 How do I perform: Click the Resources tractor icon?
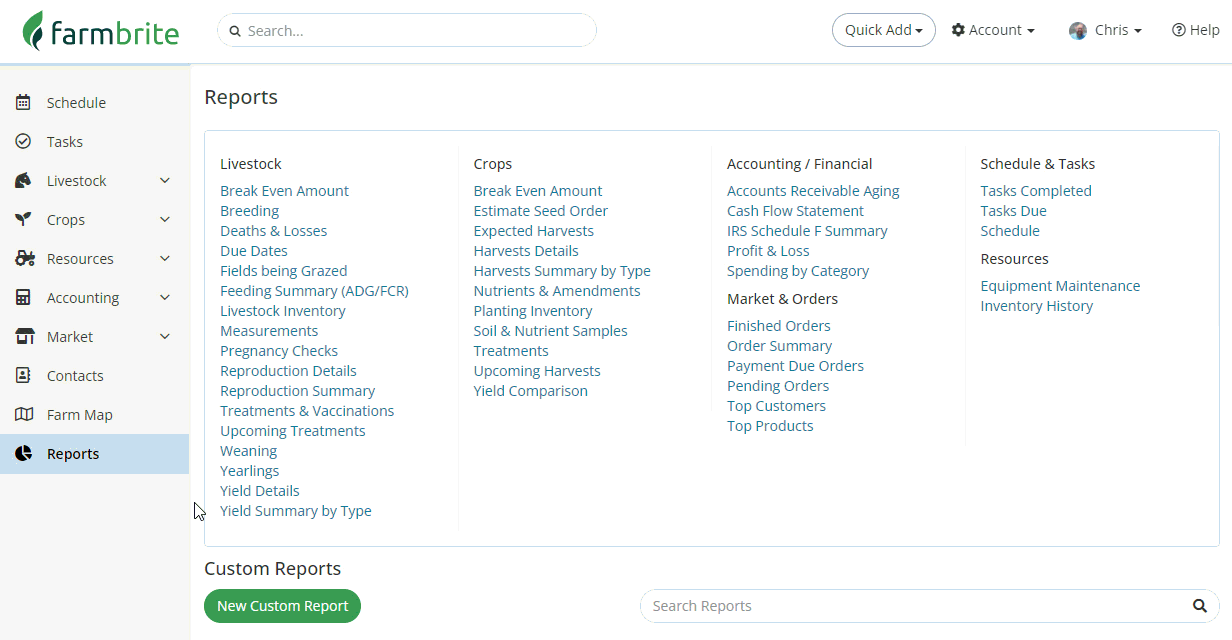point(25,258)
